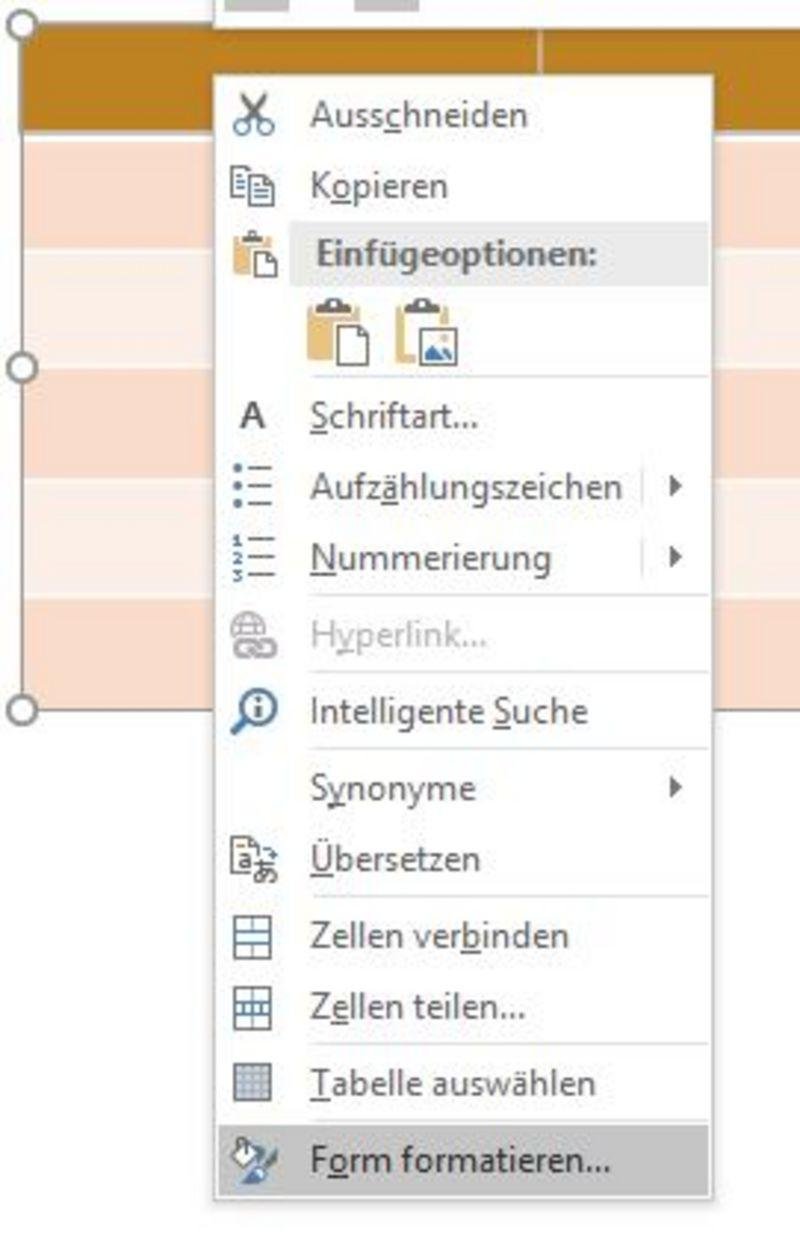
Task: Click the table's middle-left resize handle
Action: tap(22, 368)
